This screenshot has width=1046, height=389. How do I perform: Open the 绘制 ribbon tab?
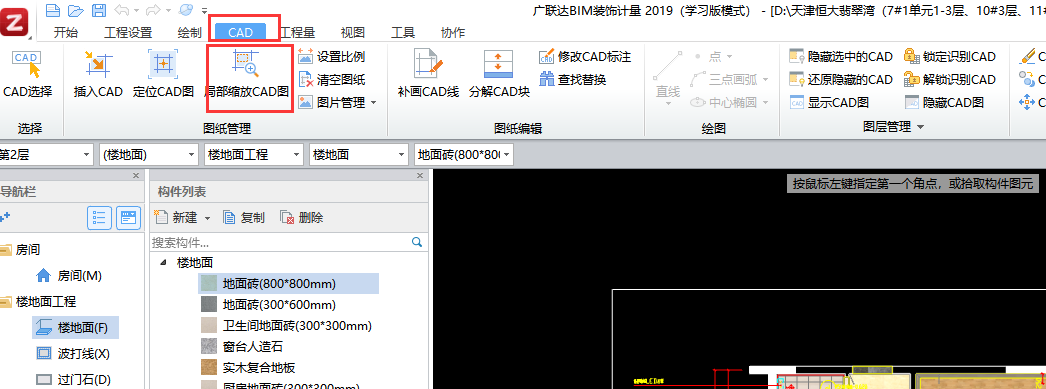(189, 32)
